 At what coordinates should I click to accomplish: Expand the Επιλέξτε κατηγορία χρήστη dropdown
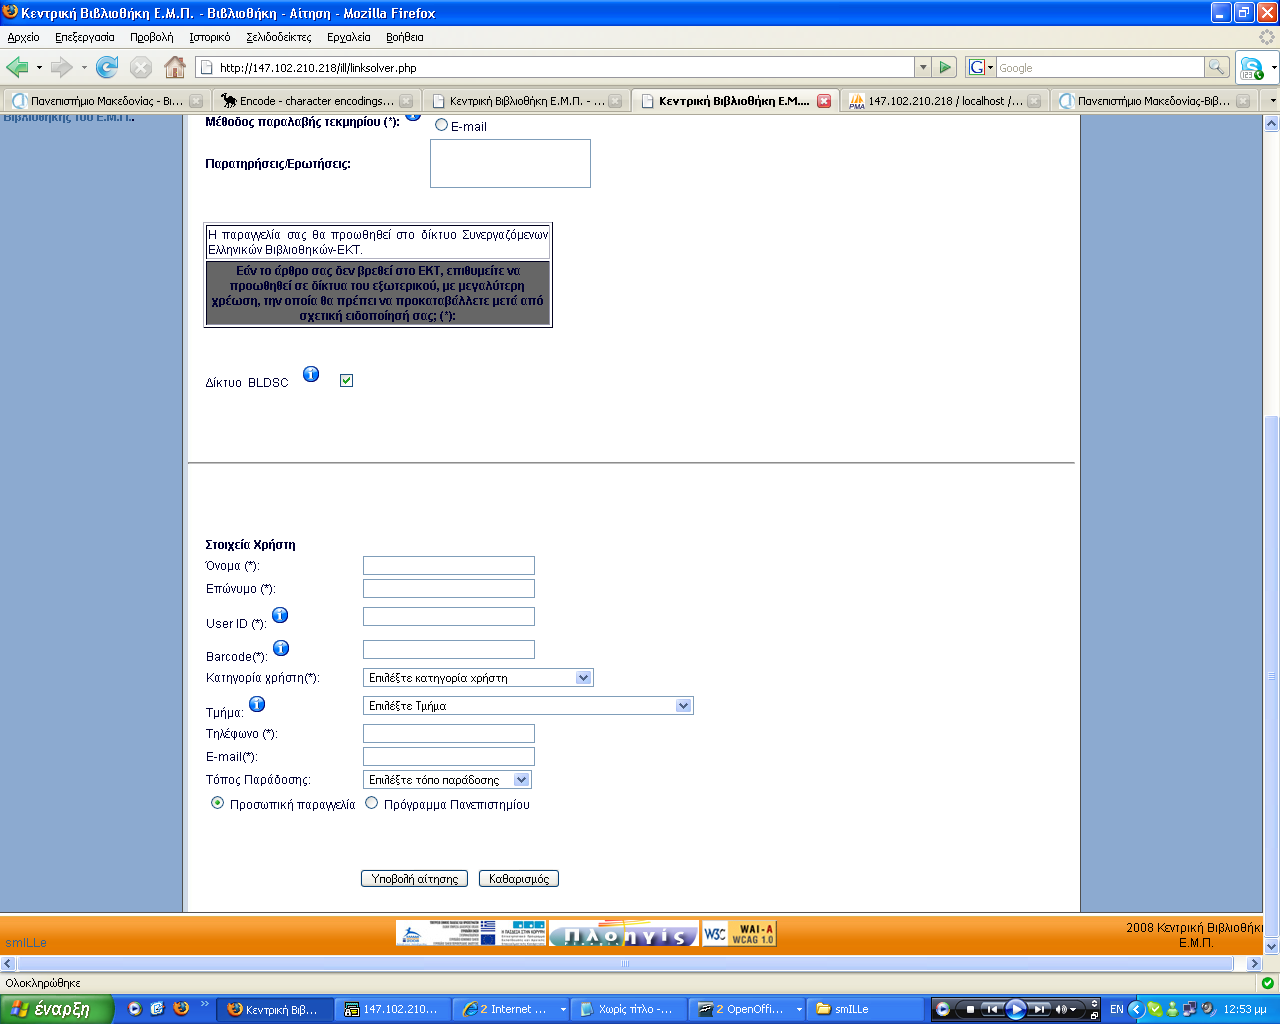coord(584,678)
